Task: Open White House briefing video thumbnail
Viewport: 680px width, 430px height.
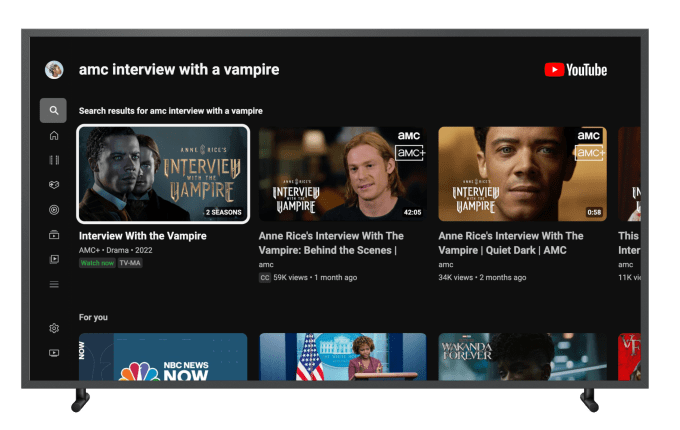Action: pos(343,357)
